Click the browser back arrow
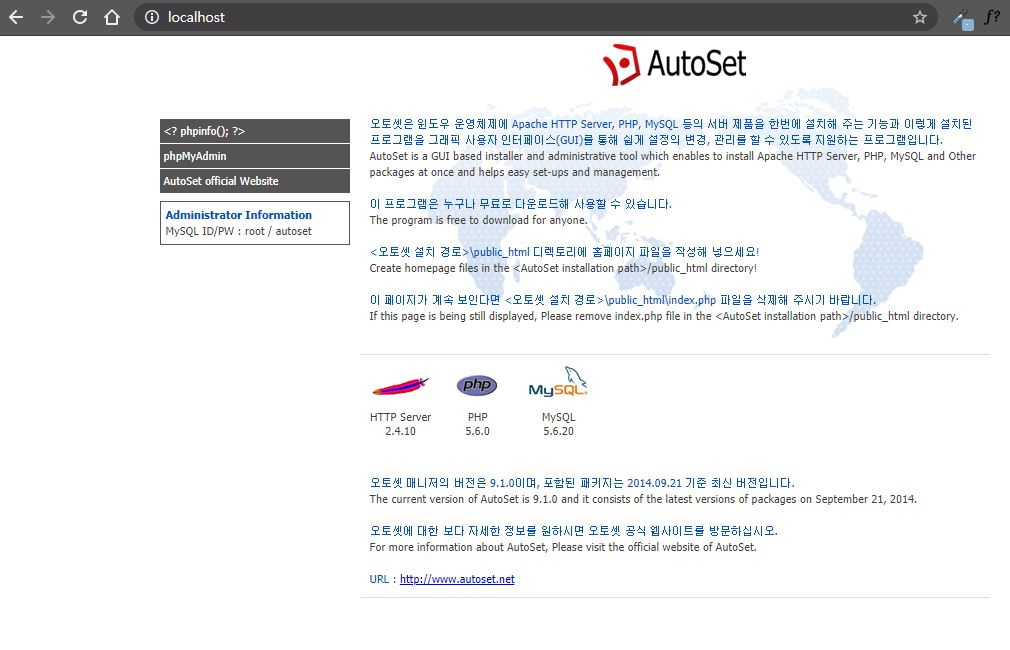The height and width of the screenshot is (650, 1010). point(16,17)
